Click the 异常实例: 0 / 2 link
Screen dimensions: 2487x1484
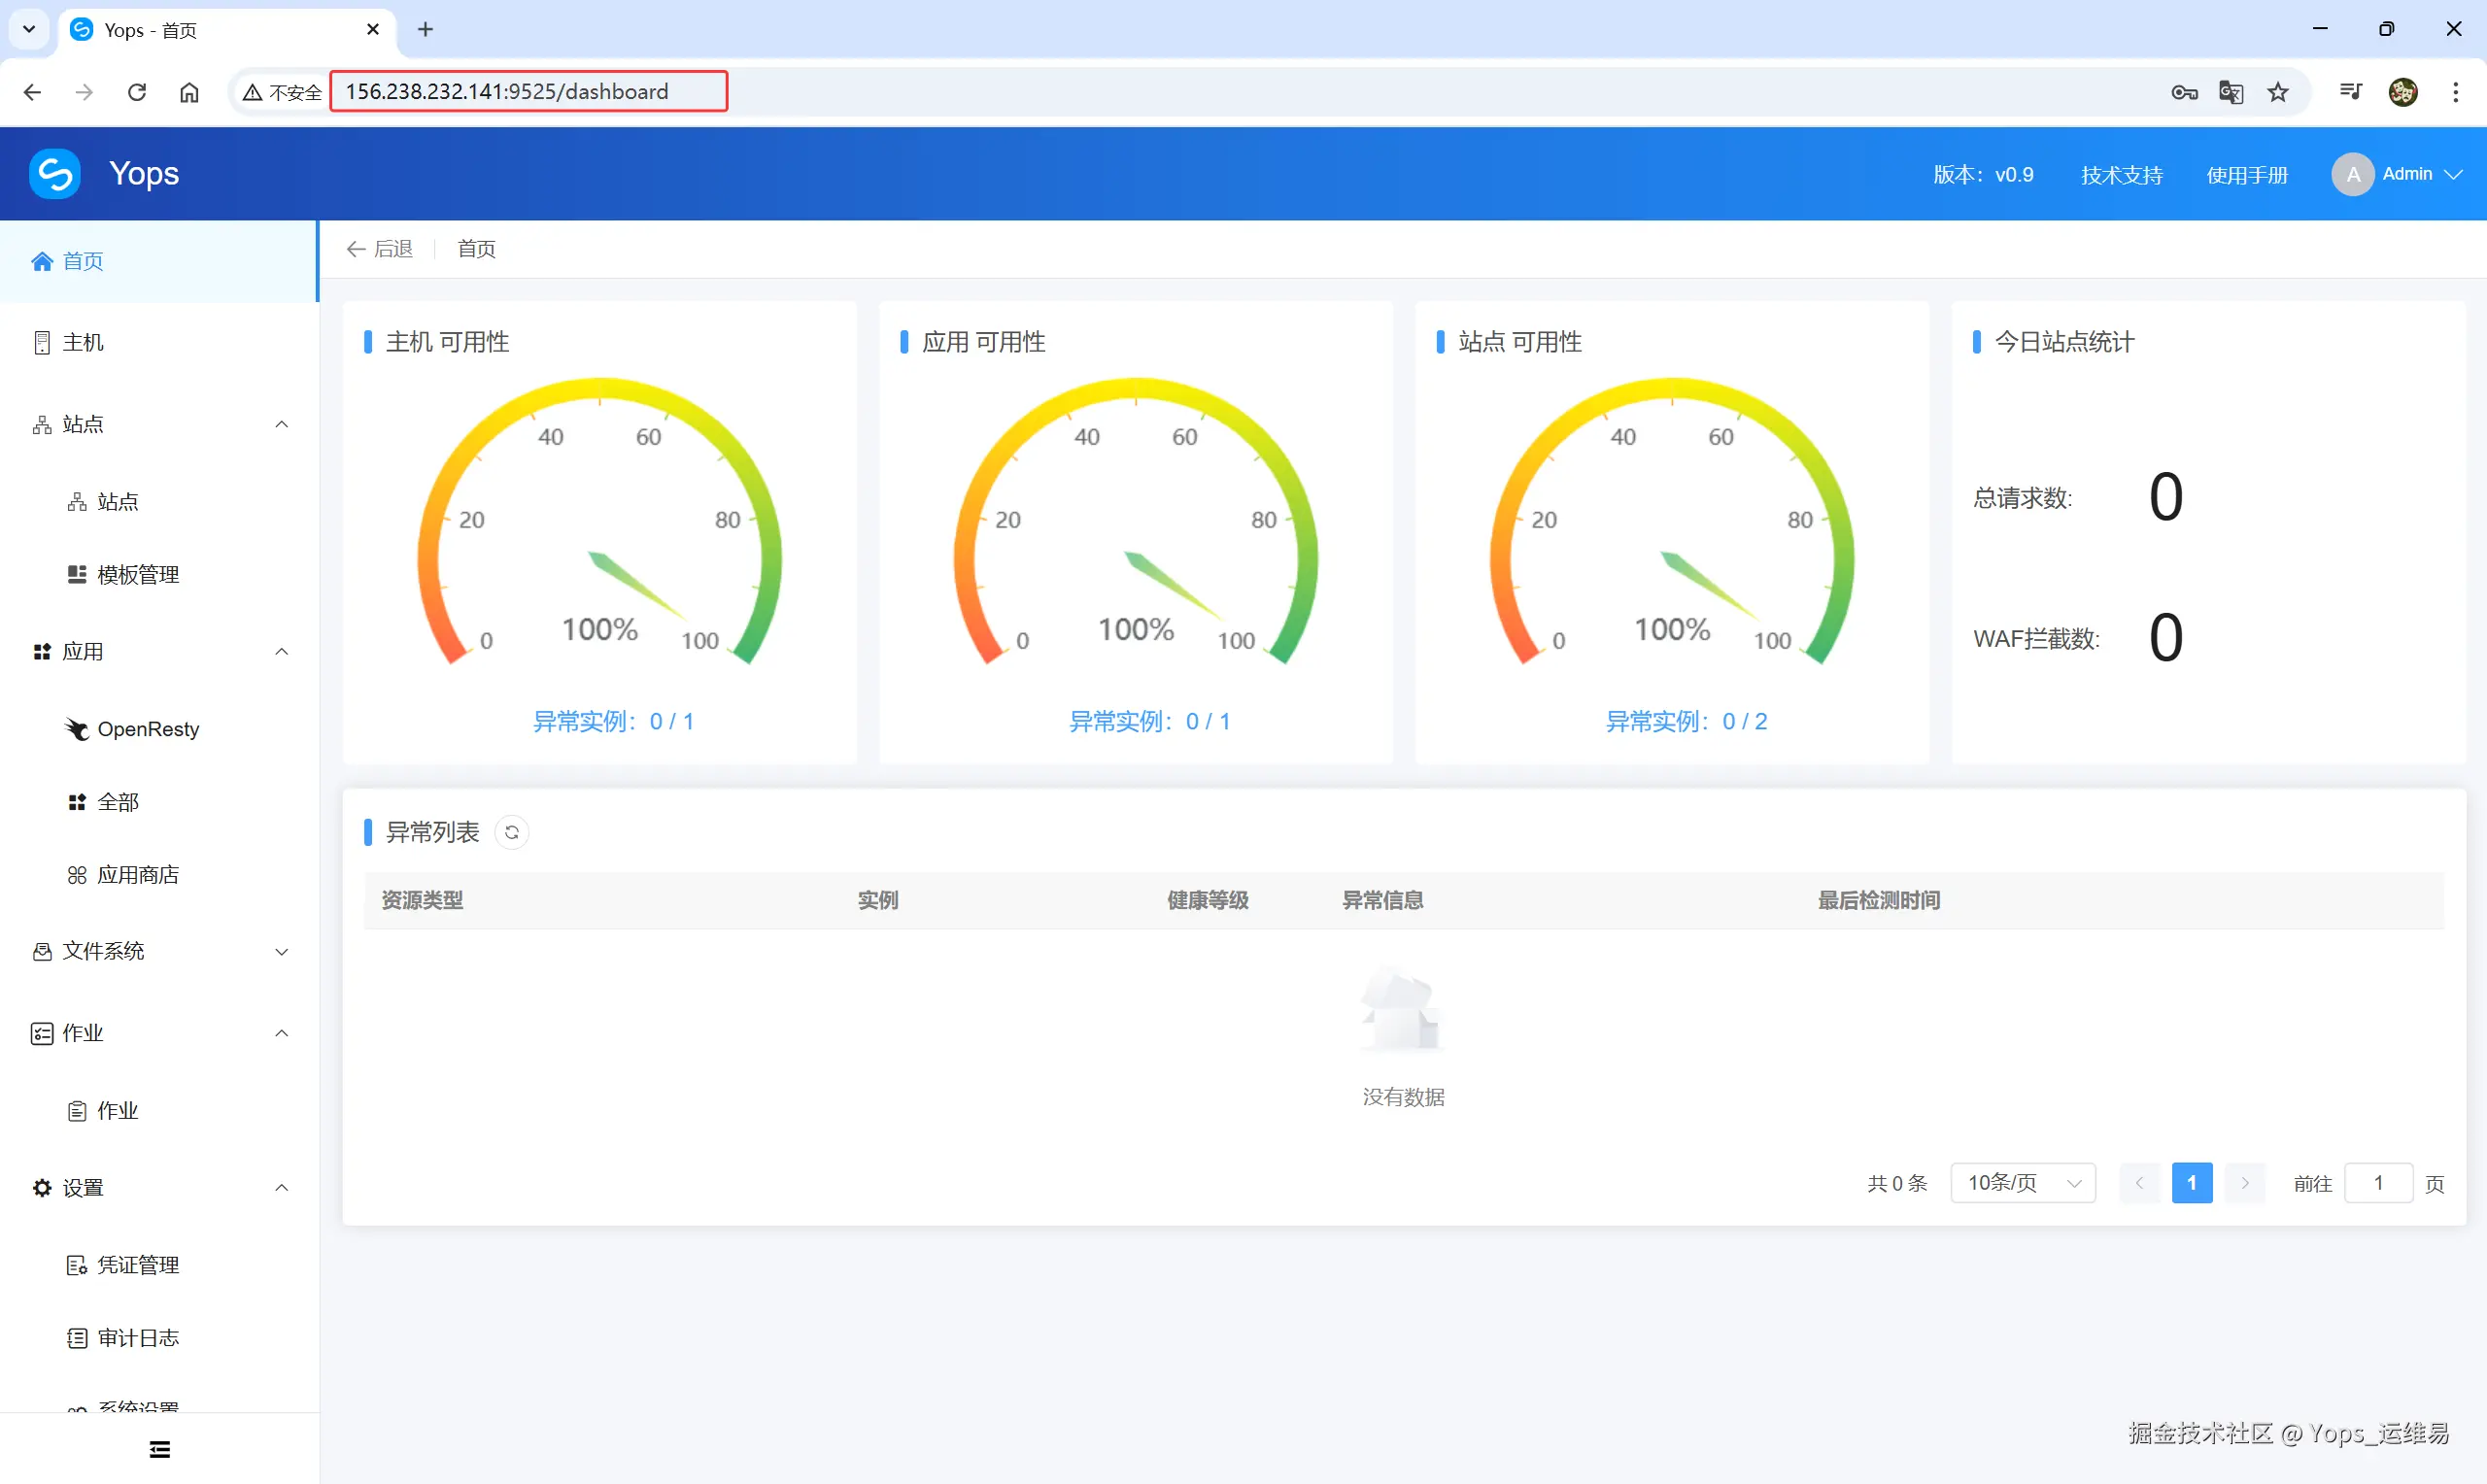(x=1688, y=720)
